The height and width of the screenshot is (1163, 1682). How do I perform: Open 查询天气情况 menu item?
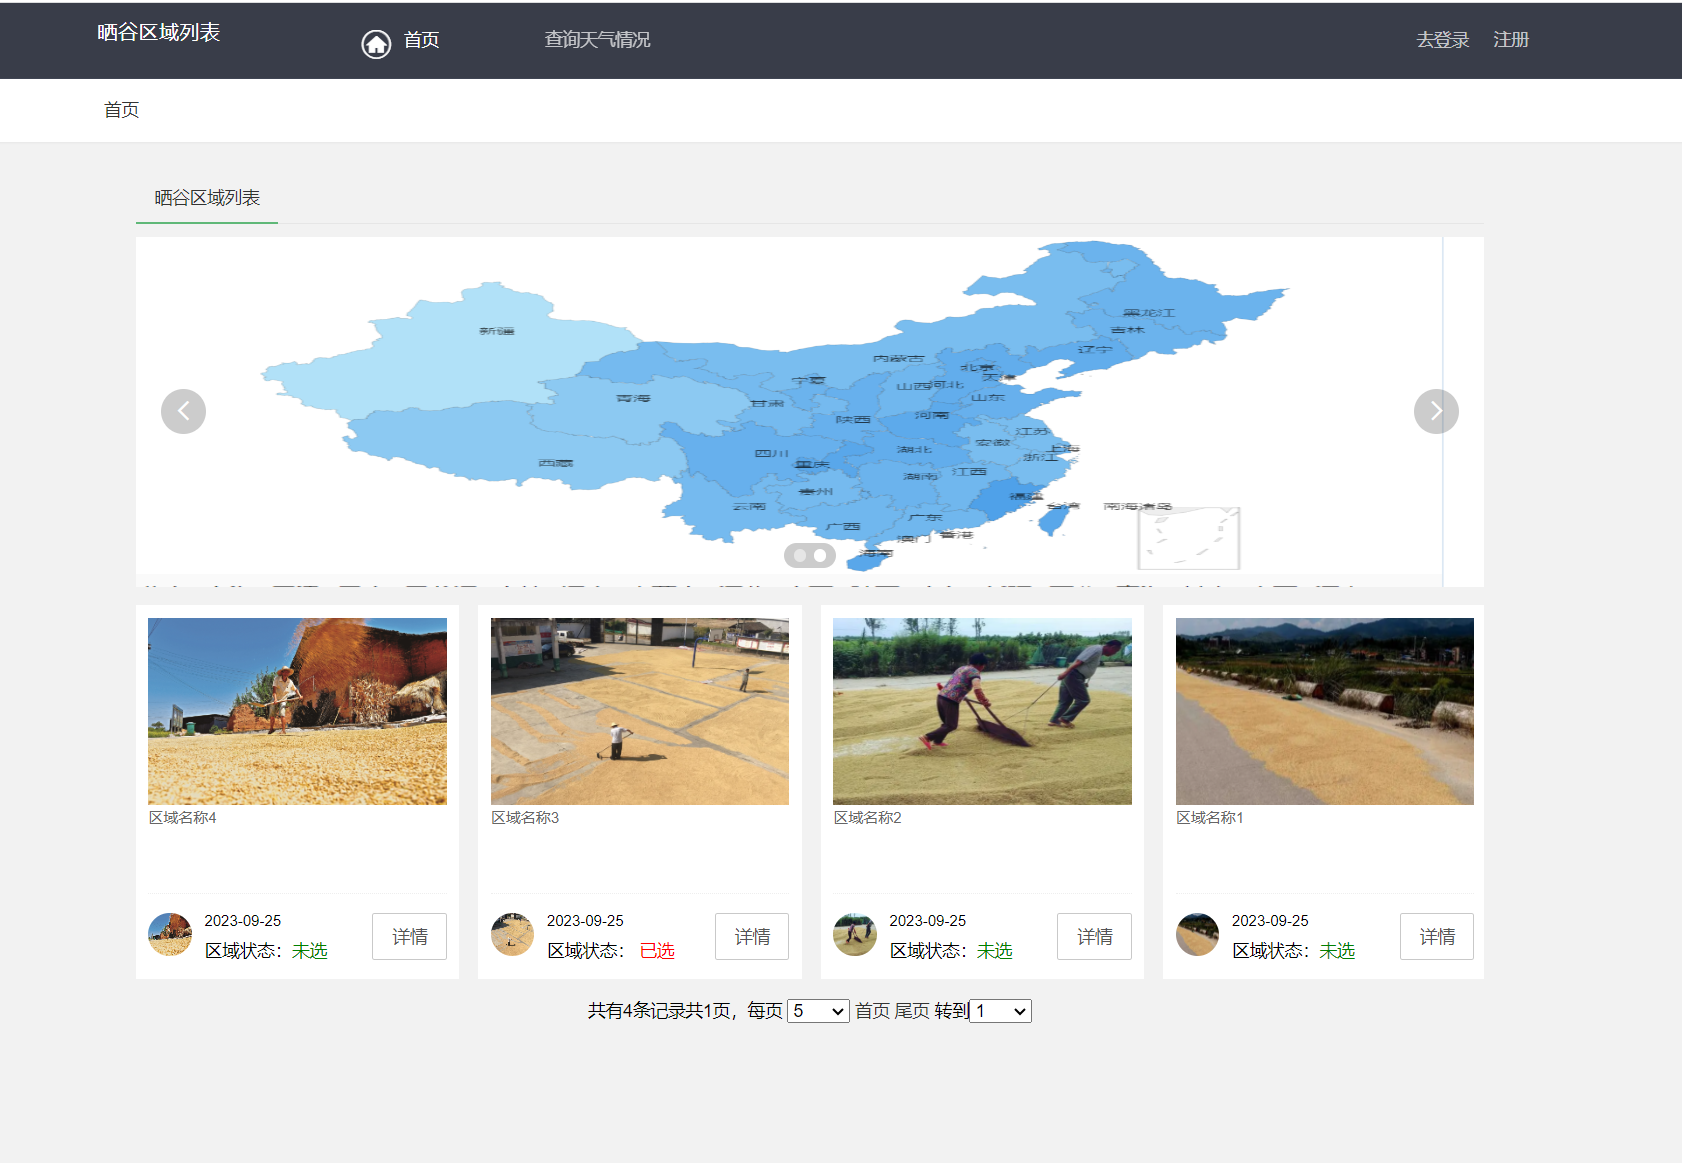(597, 40)
